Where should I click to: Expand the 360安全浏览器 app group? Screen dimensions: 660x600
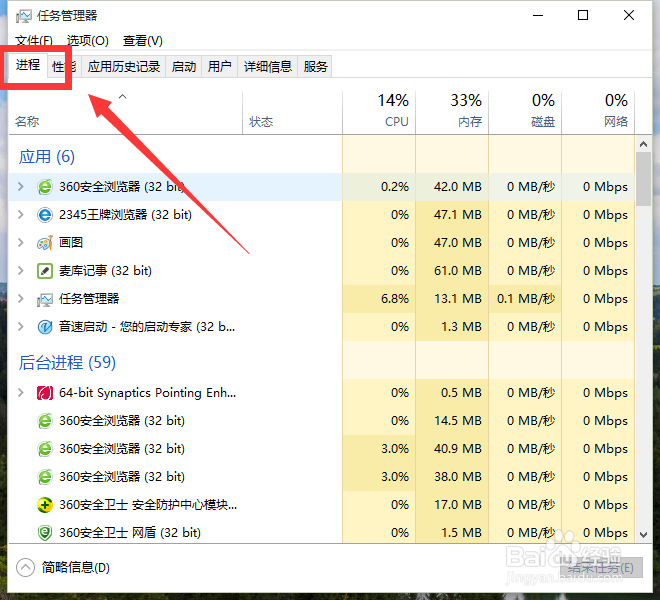tap(21, 187)
